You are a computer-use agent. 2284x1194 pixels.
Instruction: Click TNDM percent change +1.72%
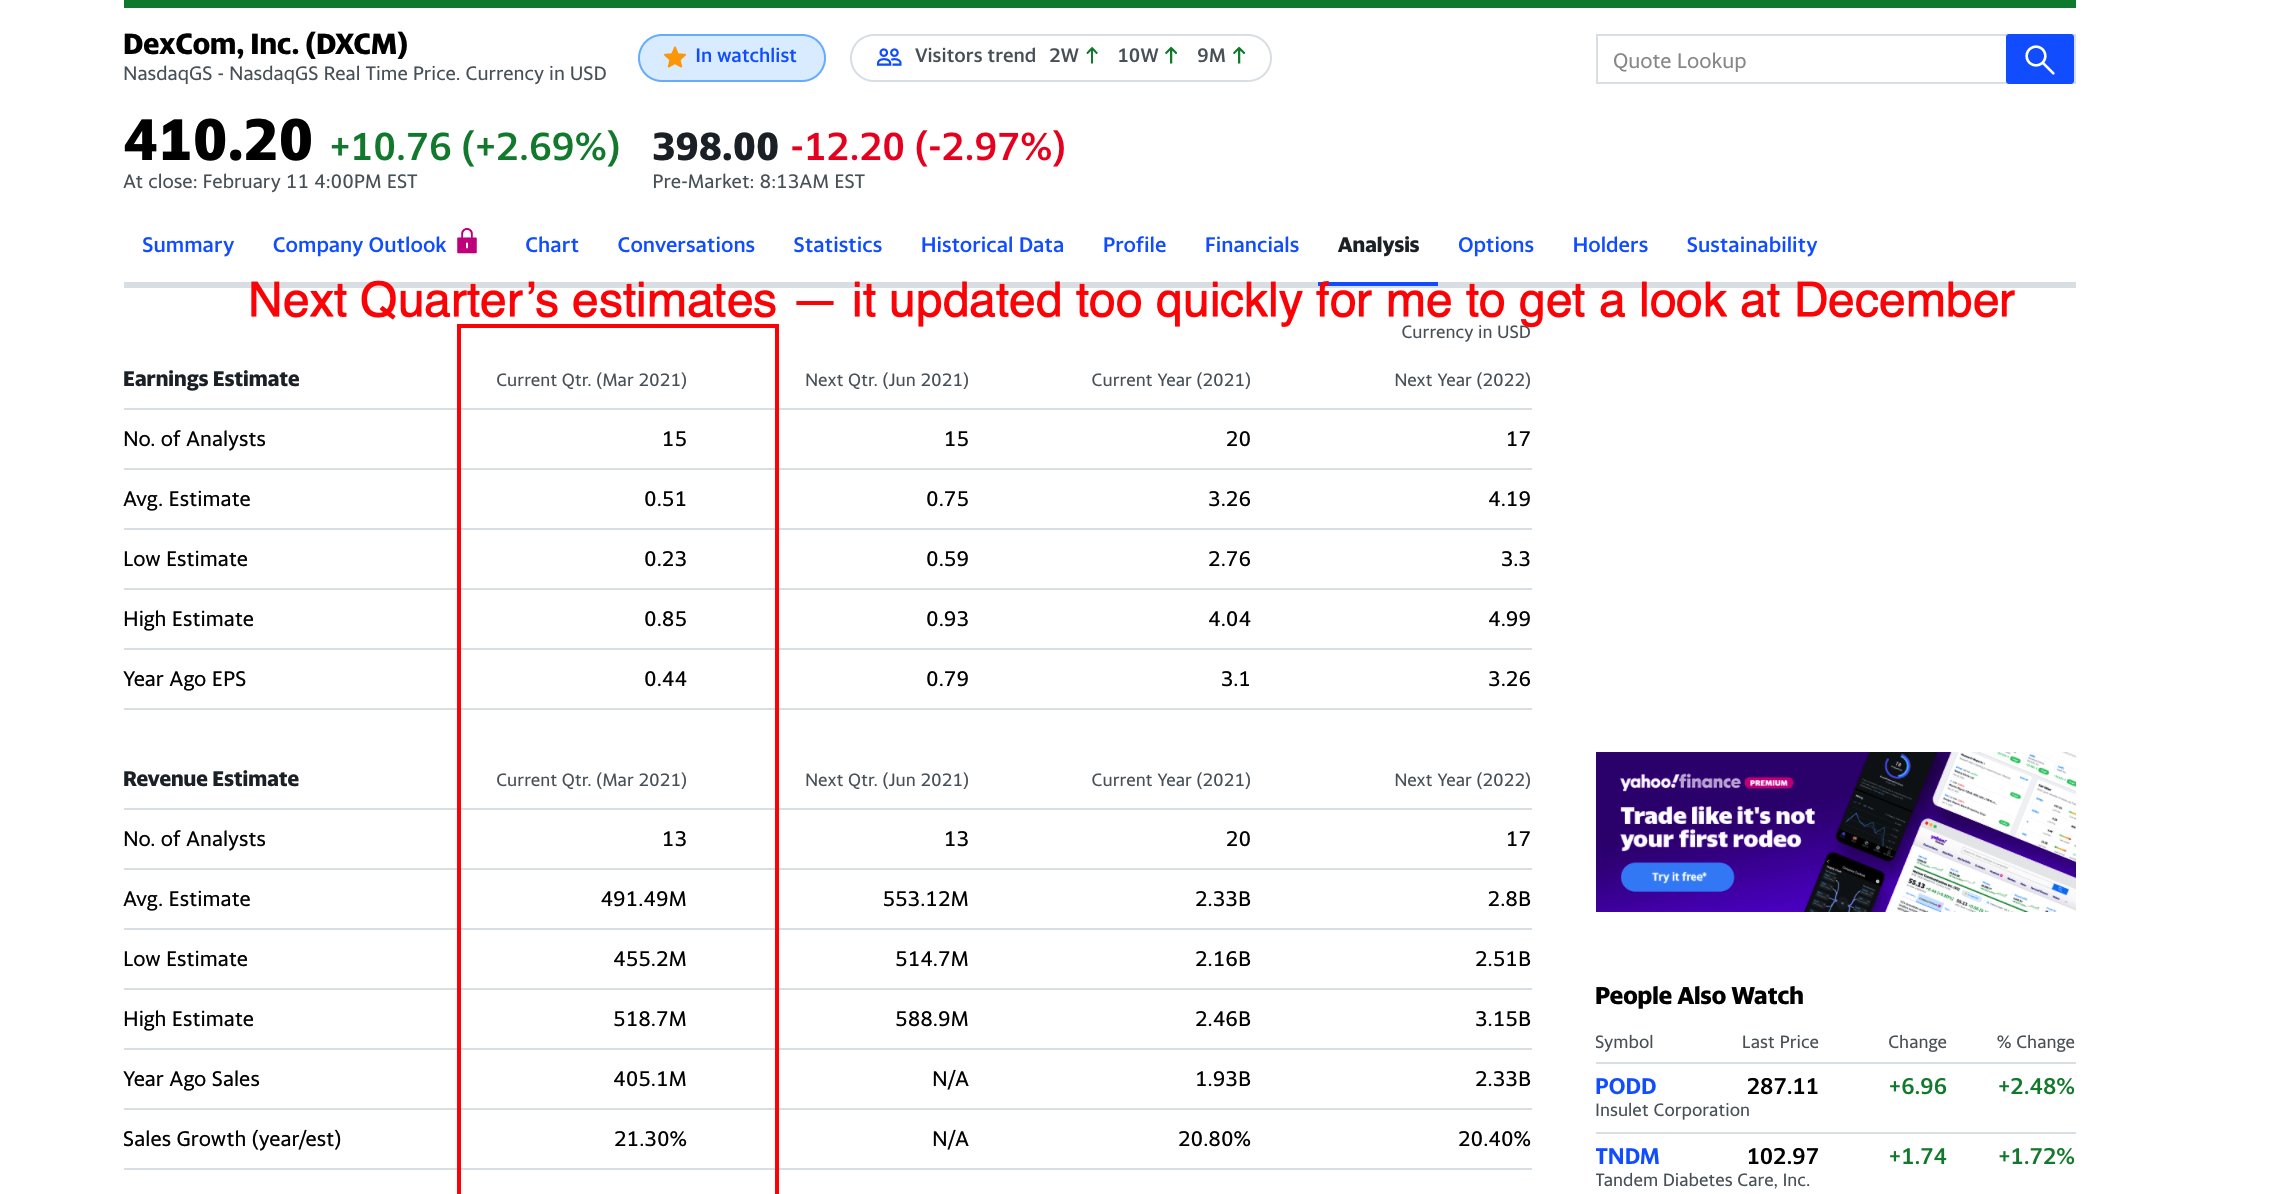pos(2036,1156)
